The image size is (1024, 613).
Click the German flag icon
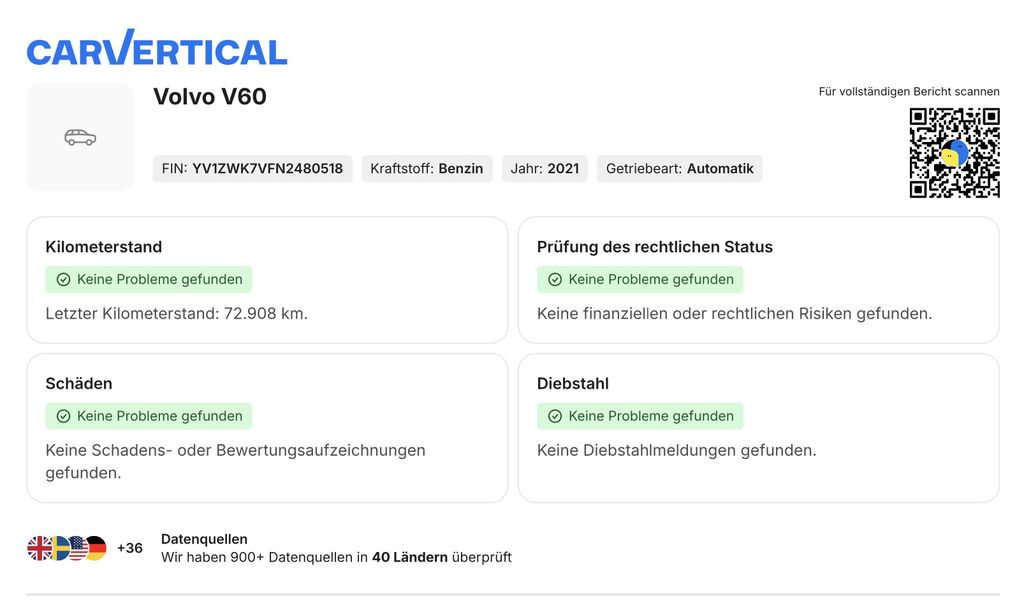click(95, 548)
